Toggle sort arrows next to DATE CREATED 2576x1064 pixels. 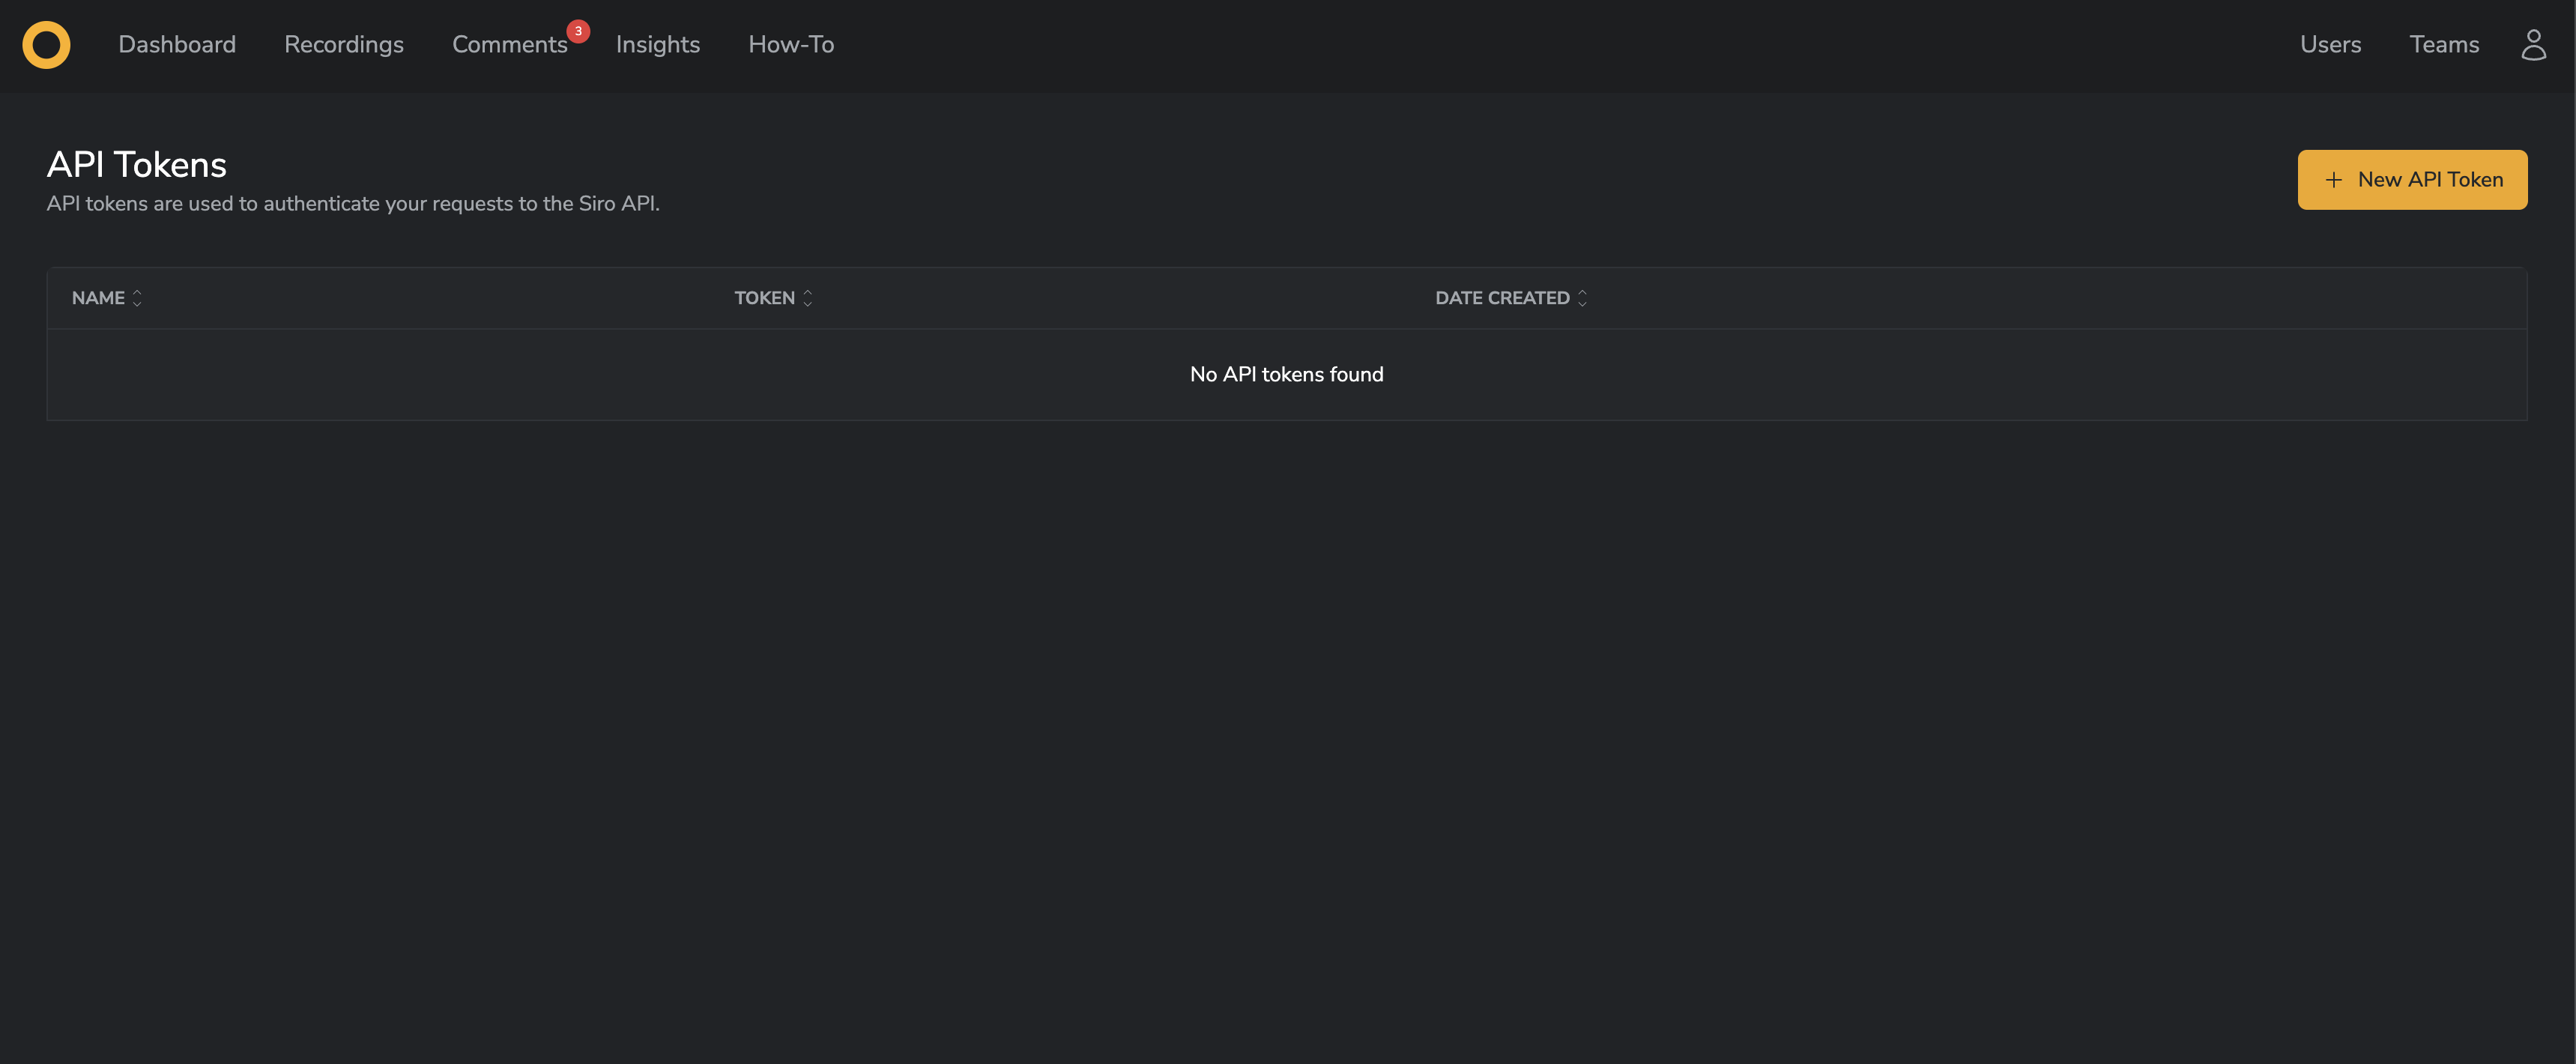1582,298
